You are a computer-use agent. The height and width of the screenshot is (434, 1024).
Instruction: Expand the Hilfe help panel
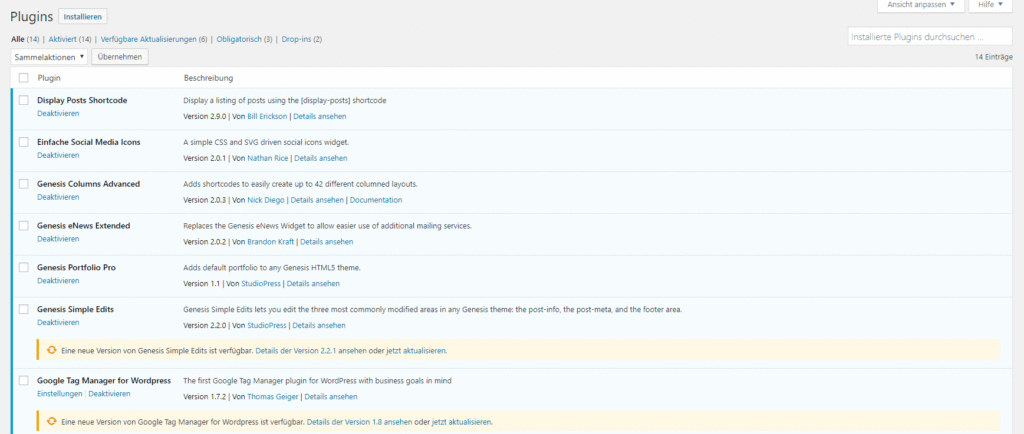(992, 6)
